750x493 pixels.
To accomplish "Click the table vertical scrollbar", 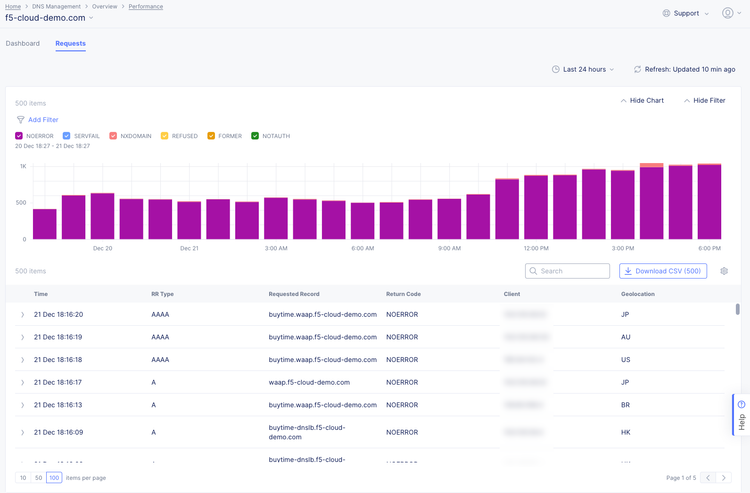I will [x=738, y=310].
